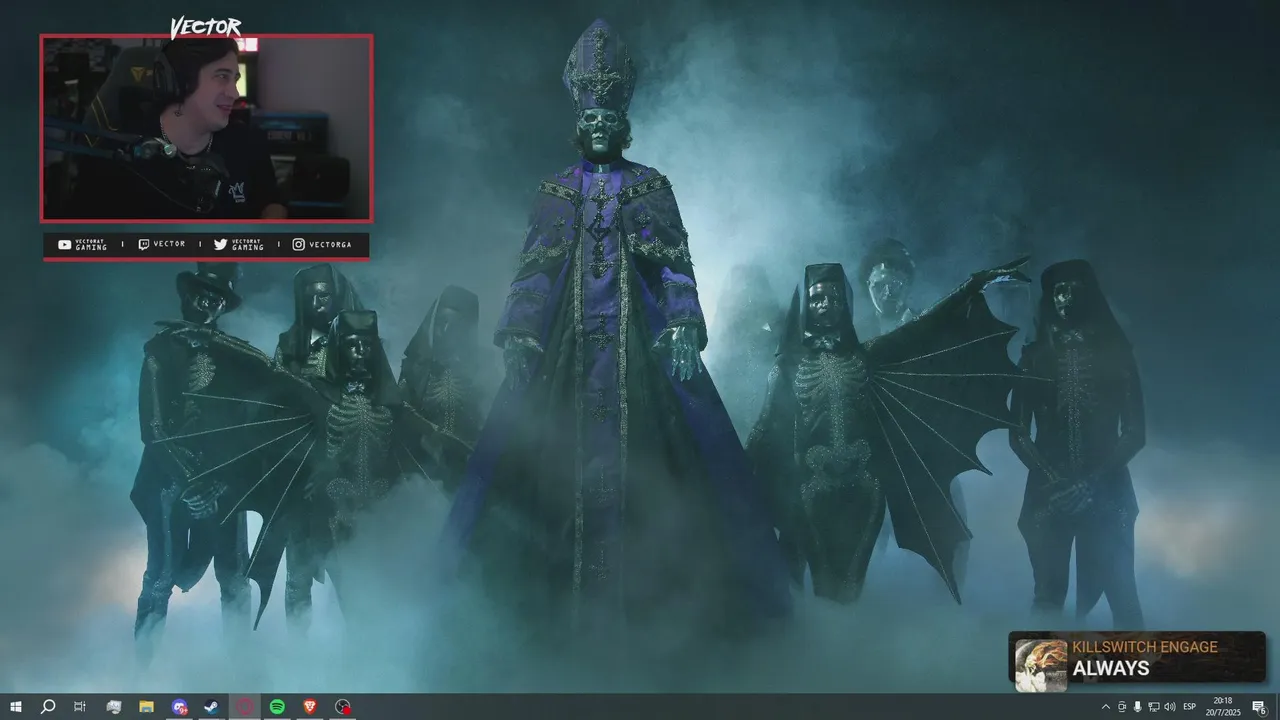Screen dimensions: 1280x720
Task: Open Brave browser from the taskbar
Action: (310, 707)
